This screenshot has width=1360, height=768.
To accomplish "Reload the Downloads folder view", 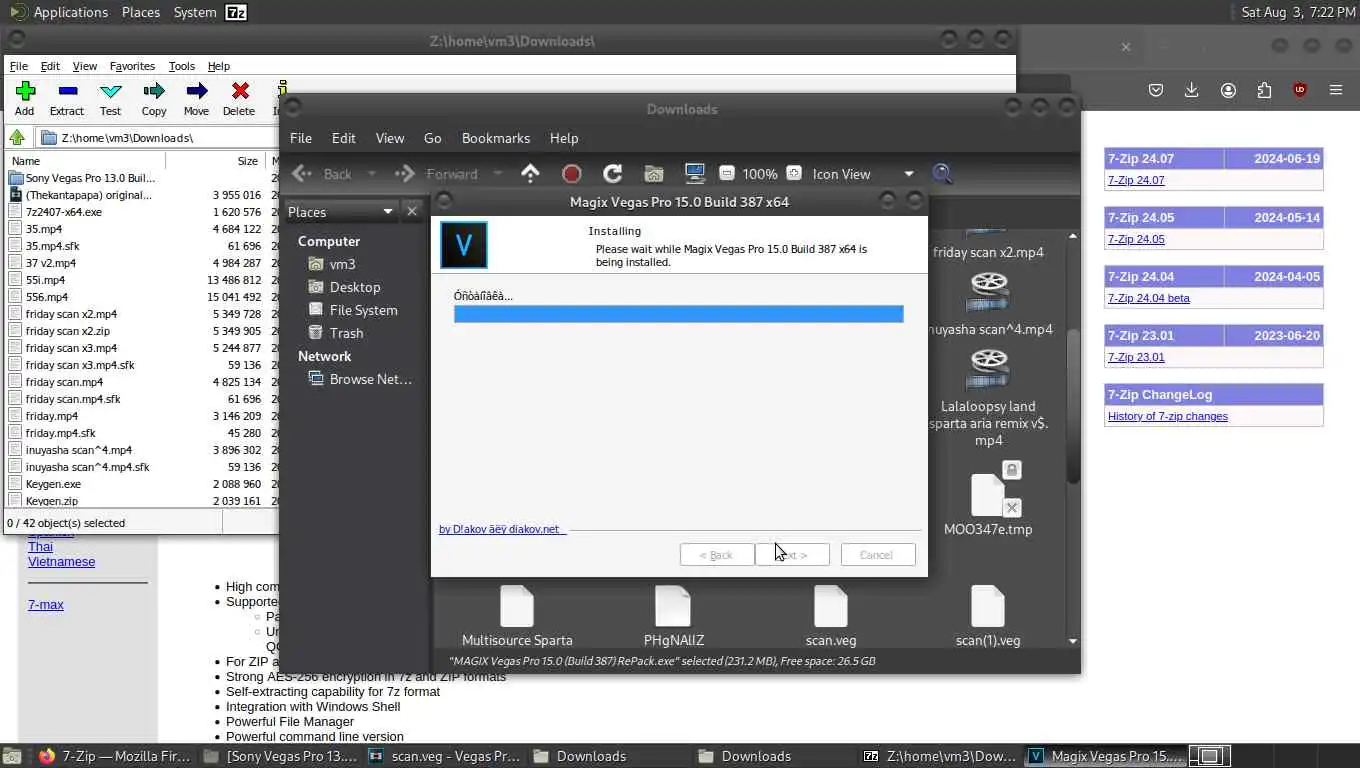I will (x=613, y=174).
